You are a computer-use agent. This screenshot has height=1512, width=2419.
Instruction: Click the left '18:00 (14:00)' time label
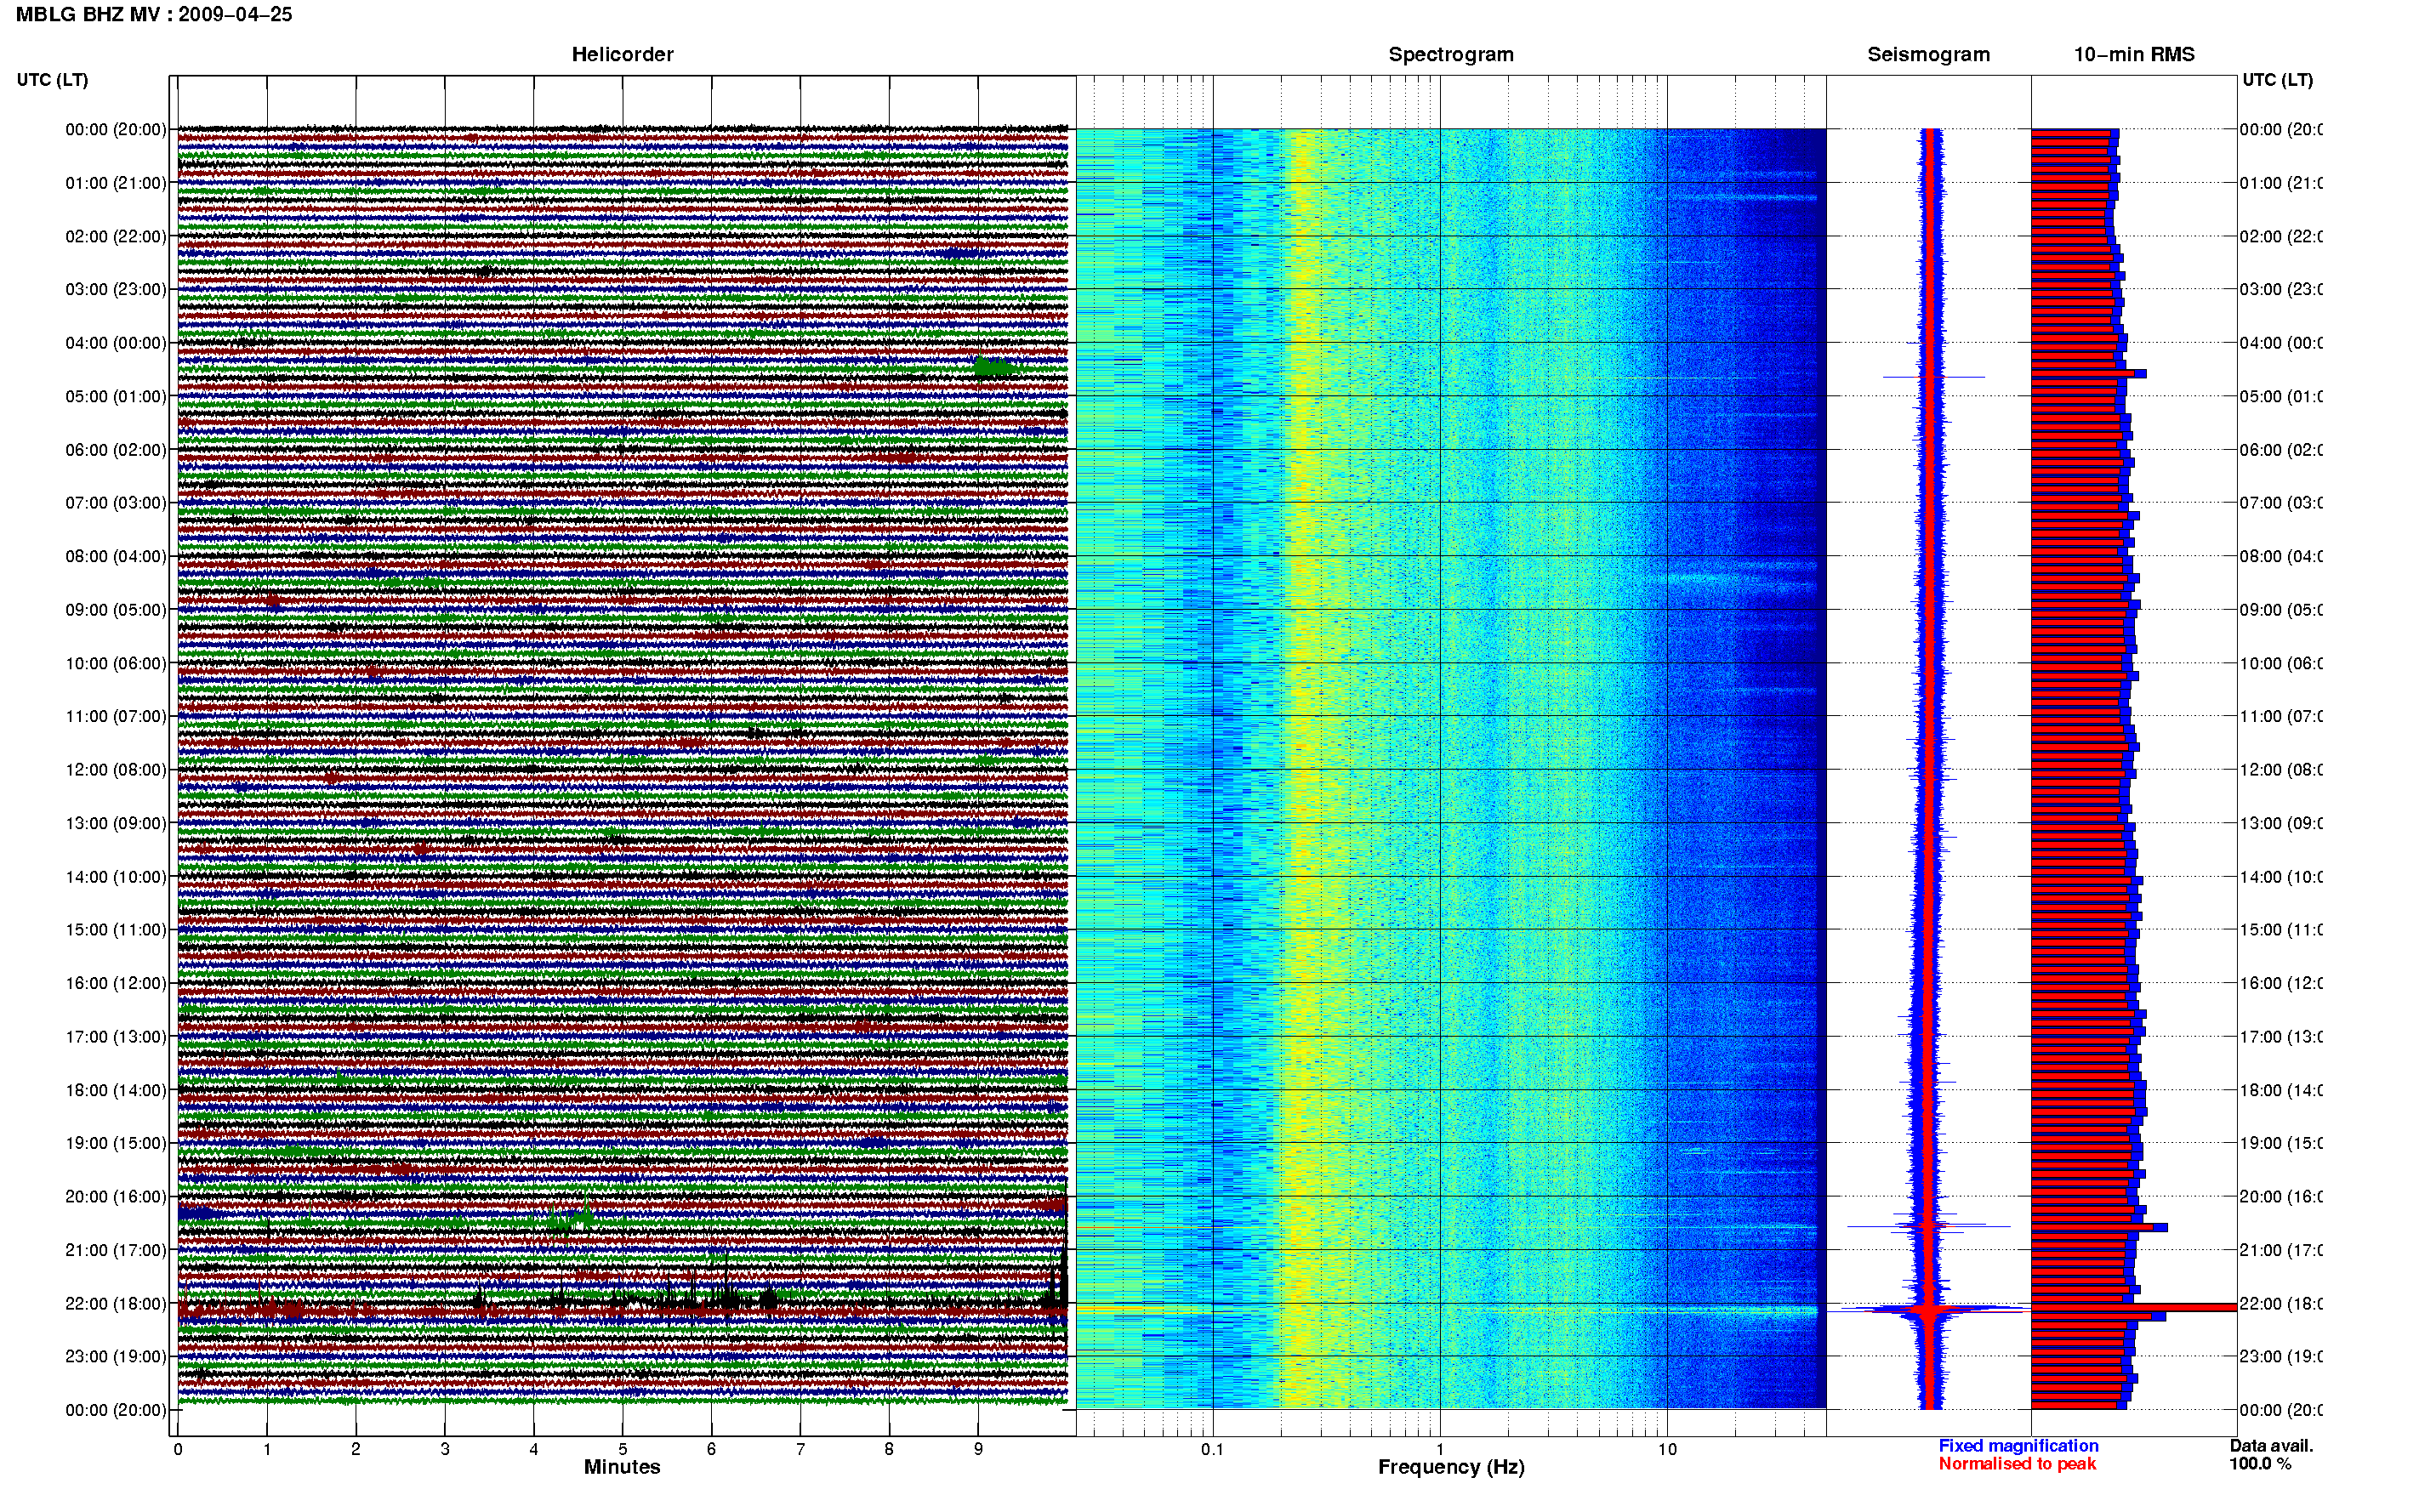click(116, 1090)
